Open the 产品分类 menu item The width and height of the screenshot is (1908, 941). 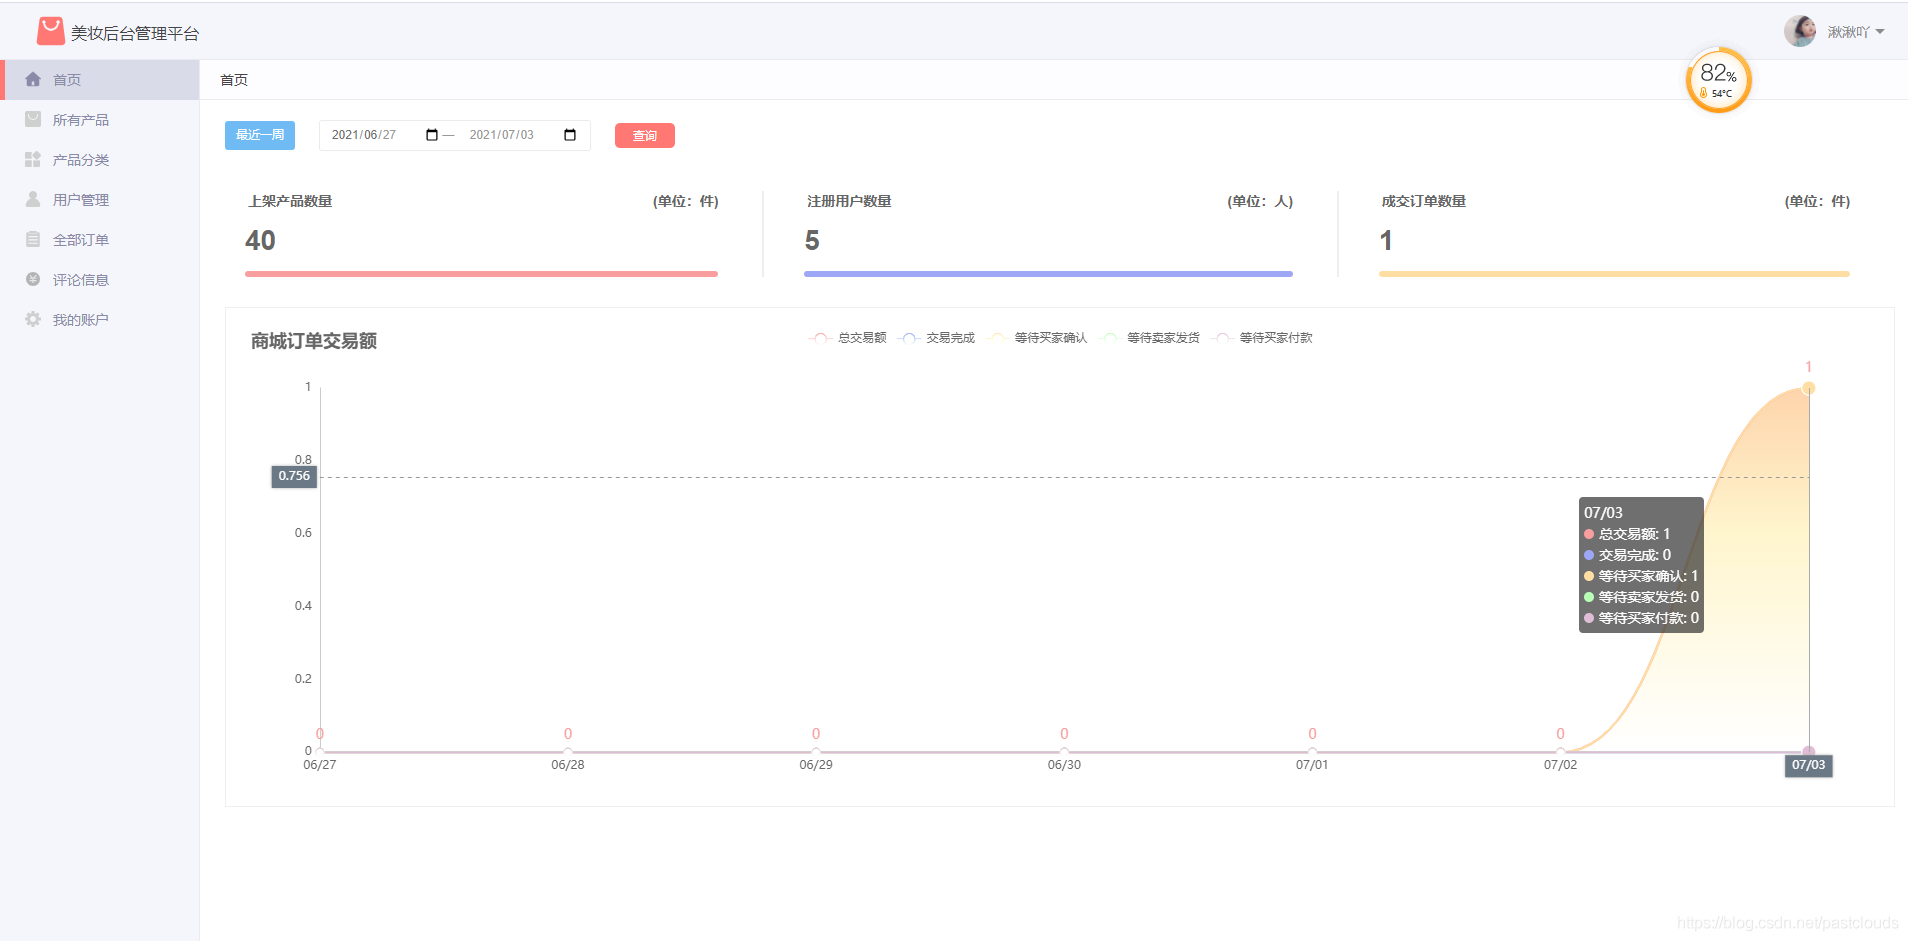(100, 160)
